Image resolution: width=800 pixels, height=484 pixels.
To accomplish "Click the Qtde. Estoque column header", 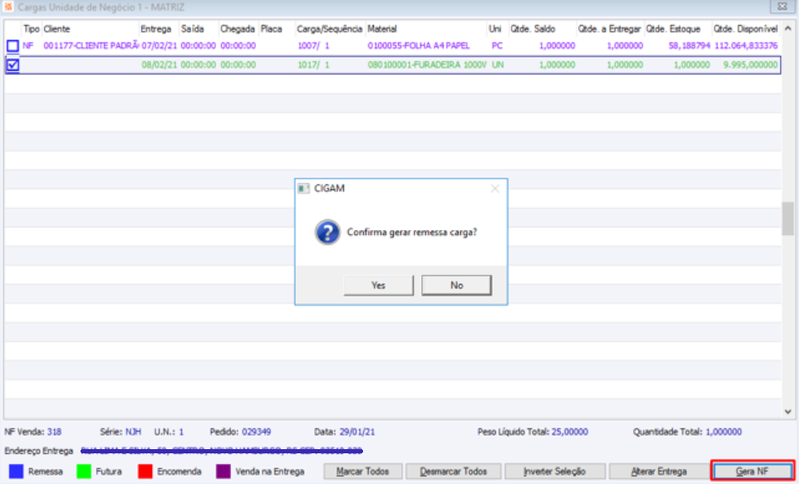I will [x=672, y=29].
